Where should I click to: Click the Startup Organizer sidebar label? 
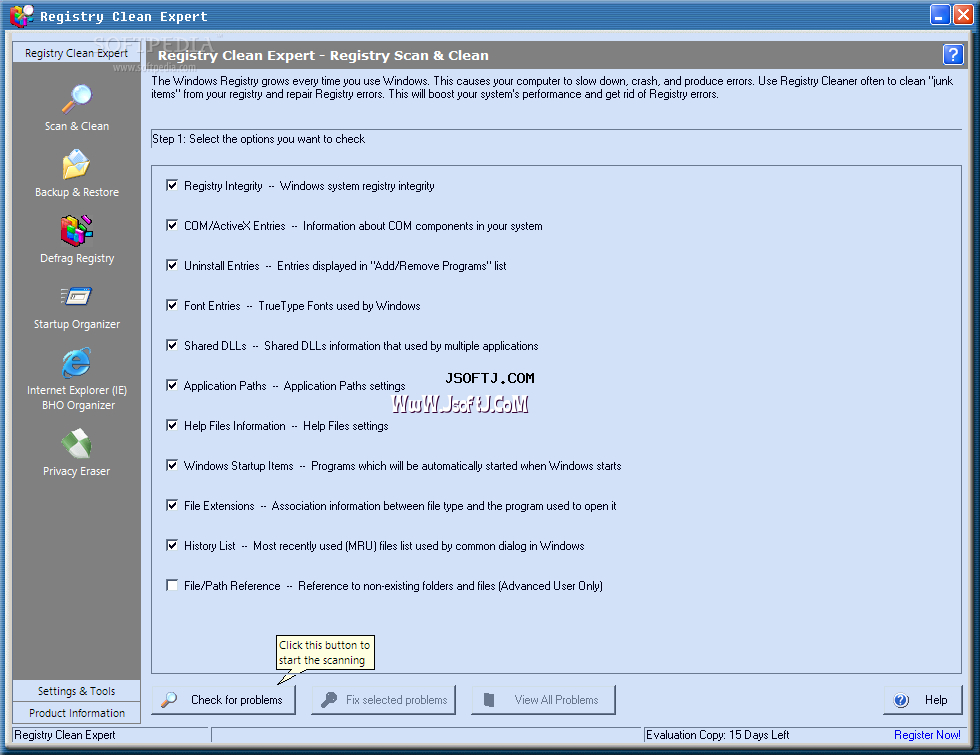(x=77, y=324)
